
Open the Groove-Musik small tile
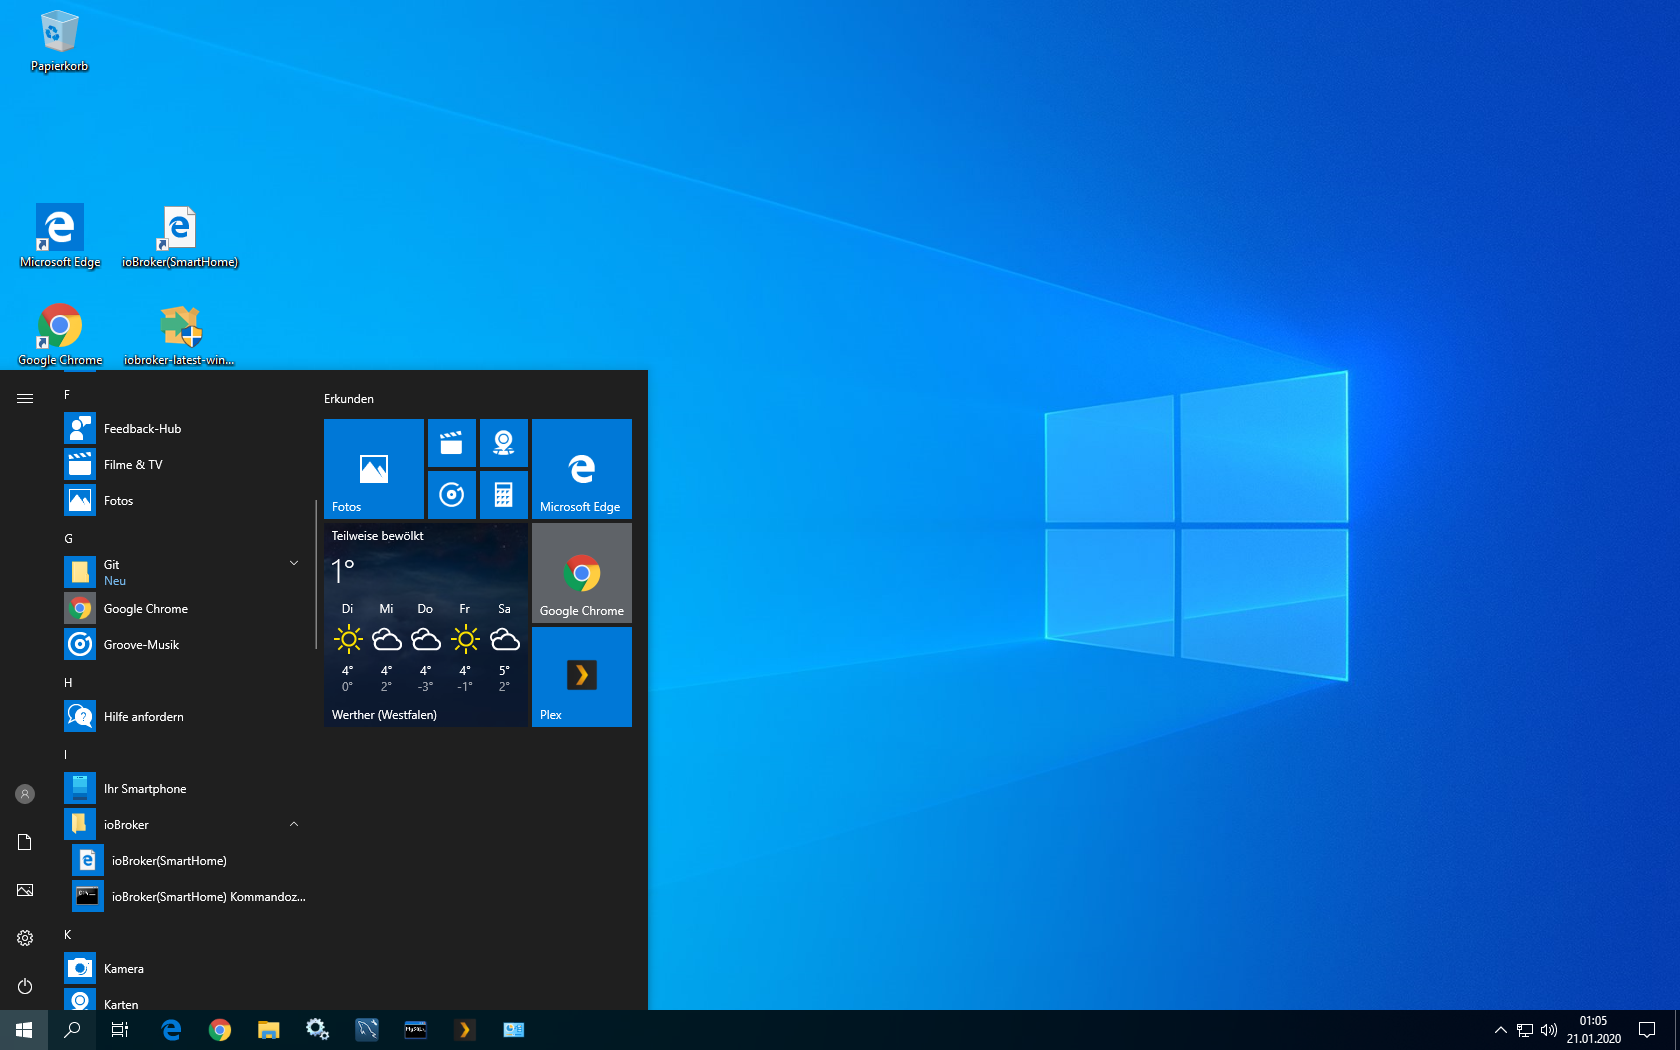(x=451, y=495)
